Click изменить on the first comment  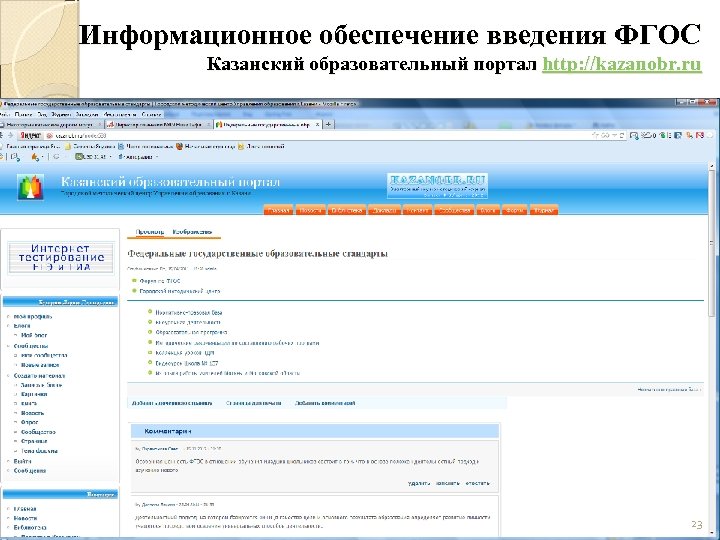coord(448,483)
